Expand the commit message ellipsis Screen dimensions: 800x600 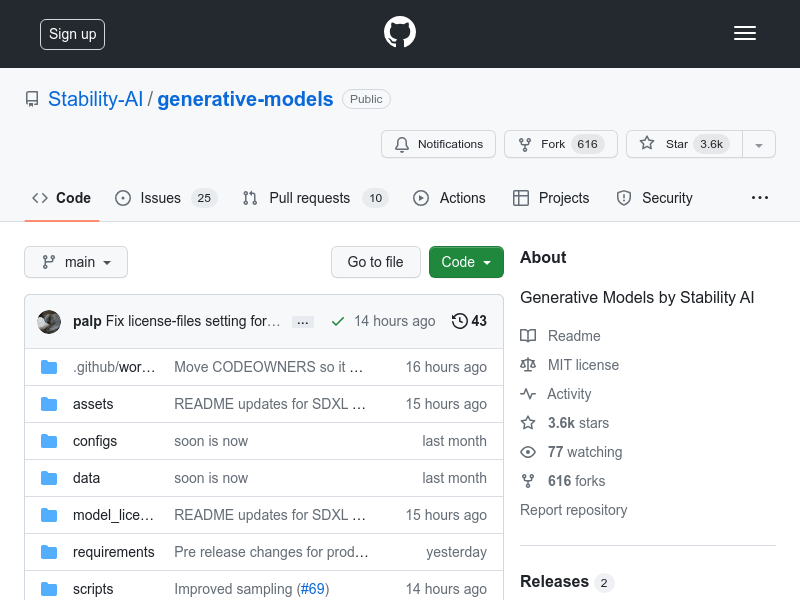tap(303, 322)
